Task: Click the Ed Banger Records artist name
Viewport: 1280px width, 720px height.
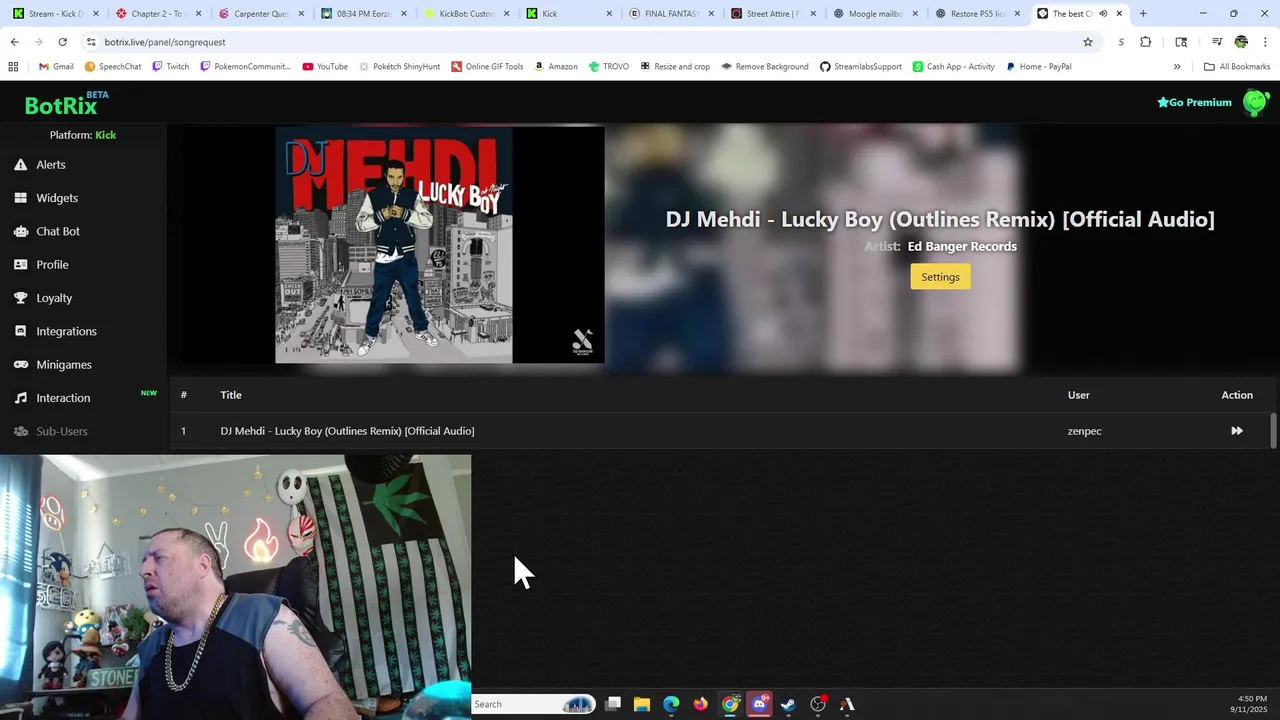Action: point(962,246)
